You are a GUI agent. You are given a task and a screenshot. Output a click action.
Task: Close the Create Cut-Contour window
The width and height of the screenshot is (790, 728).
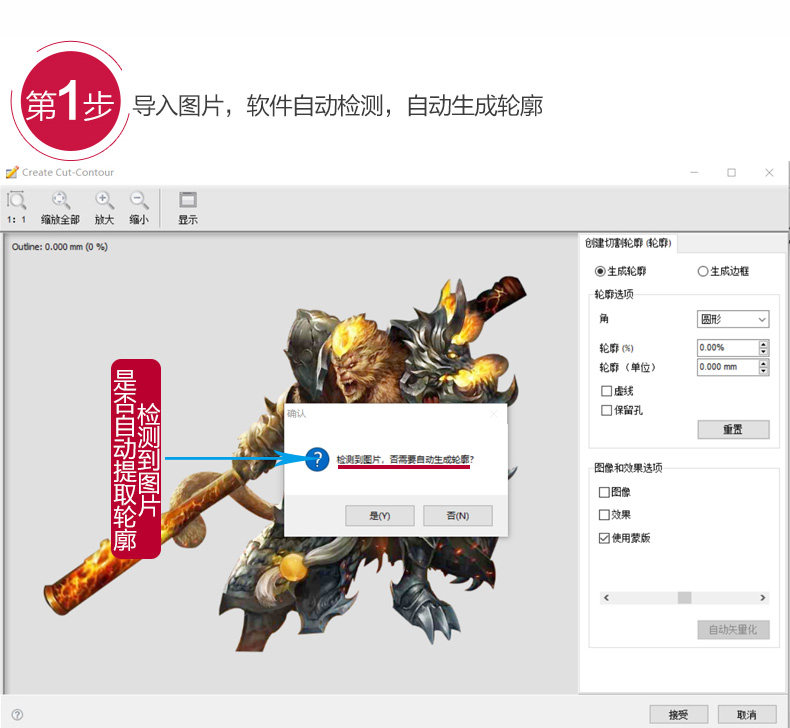point(769,172)
